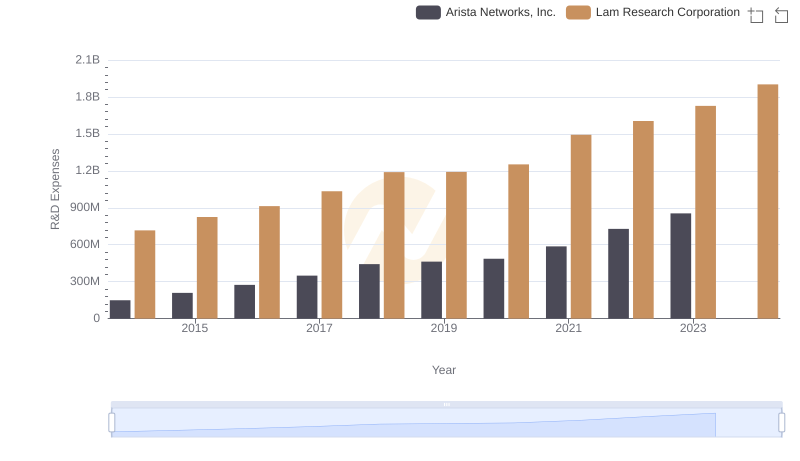
Task: Click the Lam Research bar for 2019
Action: click(x=456, y=245)
